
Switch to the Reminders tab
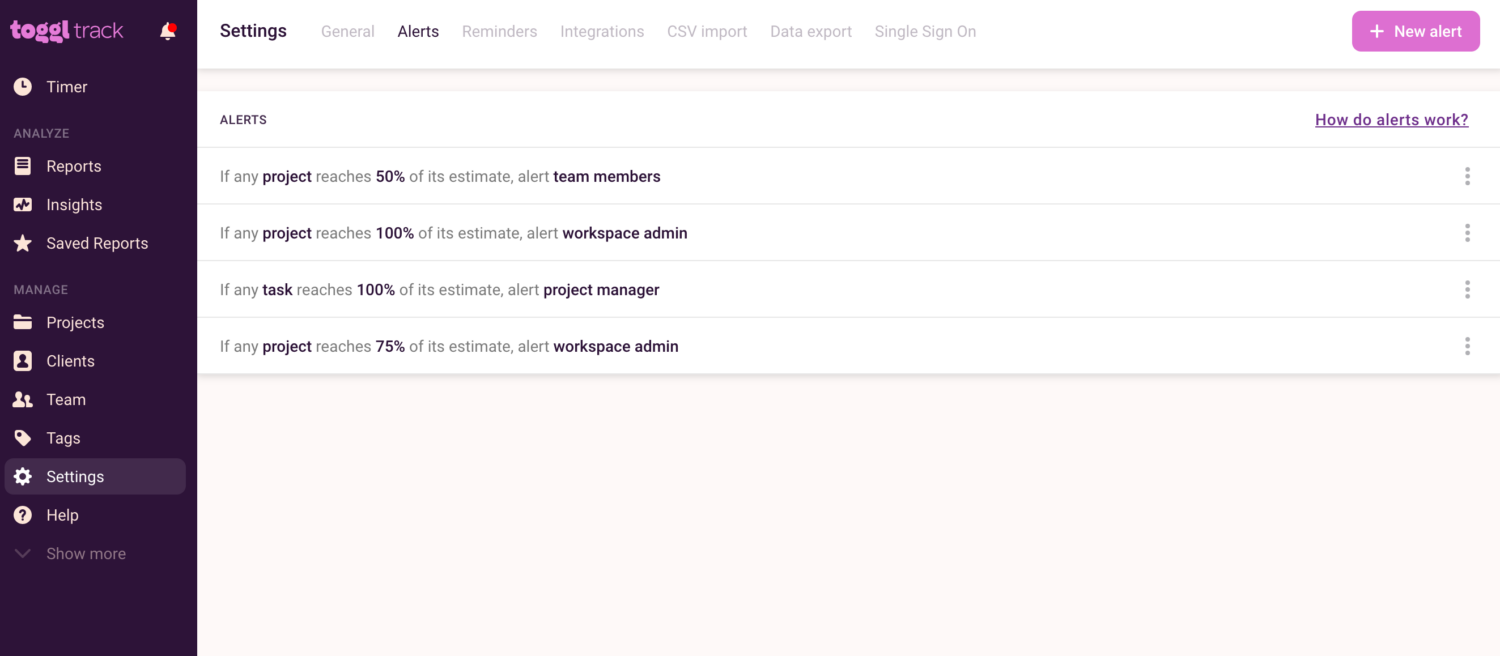(x=499, y=31)
